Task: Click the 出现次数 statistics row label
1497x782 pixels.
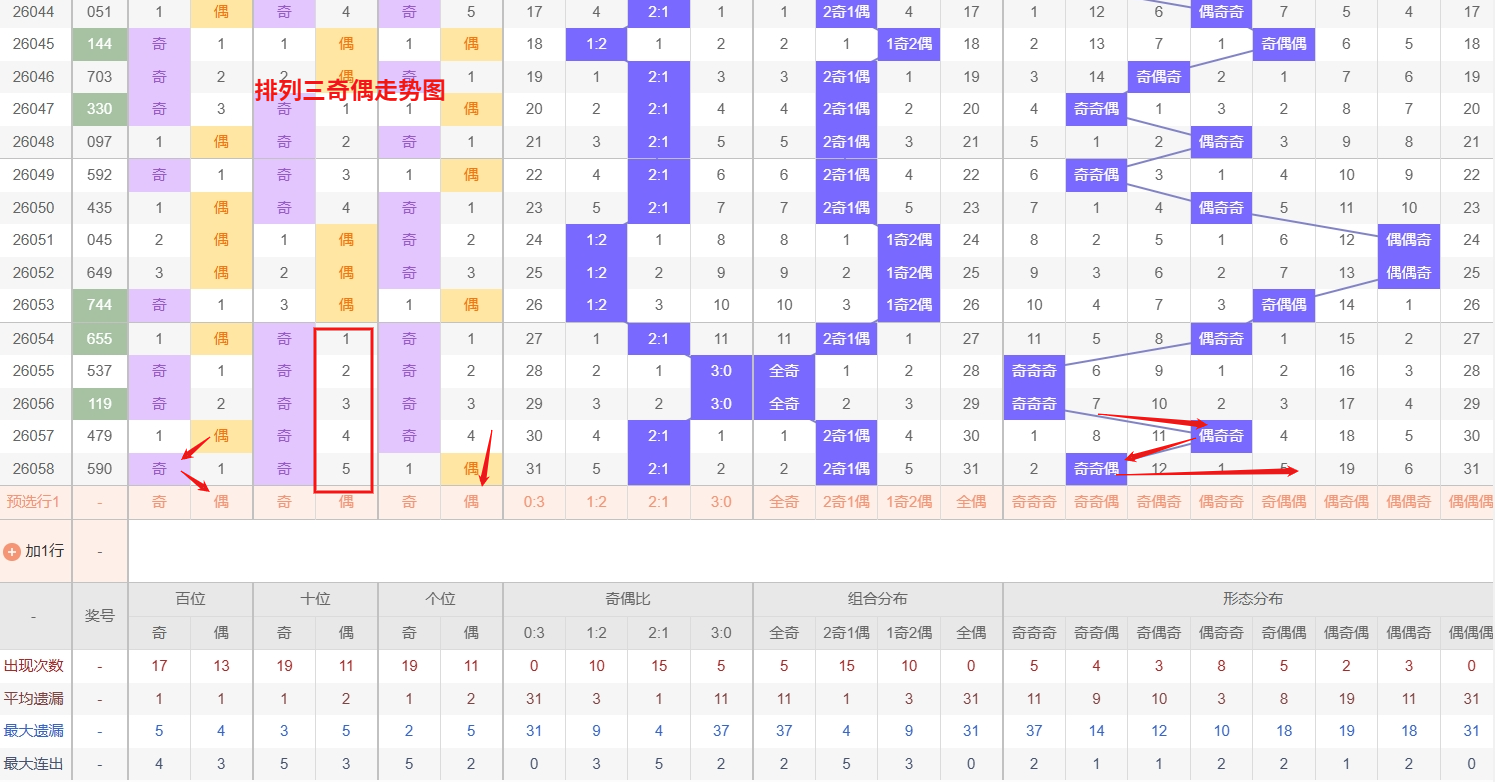Action: pyautogui.click(x=34, y=666)
